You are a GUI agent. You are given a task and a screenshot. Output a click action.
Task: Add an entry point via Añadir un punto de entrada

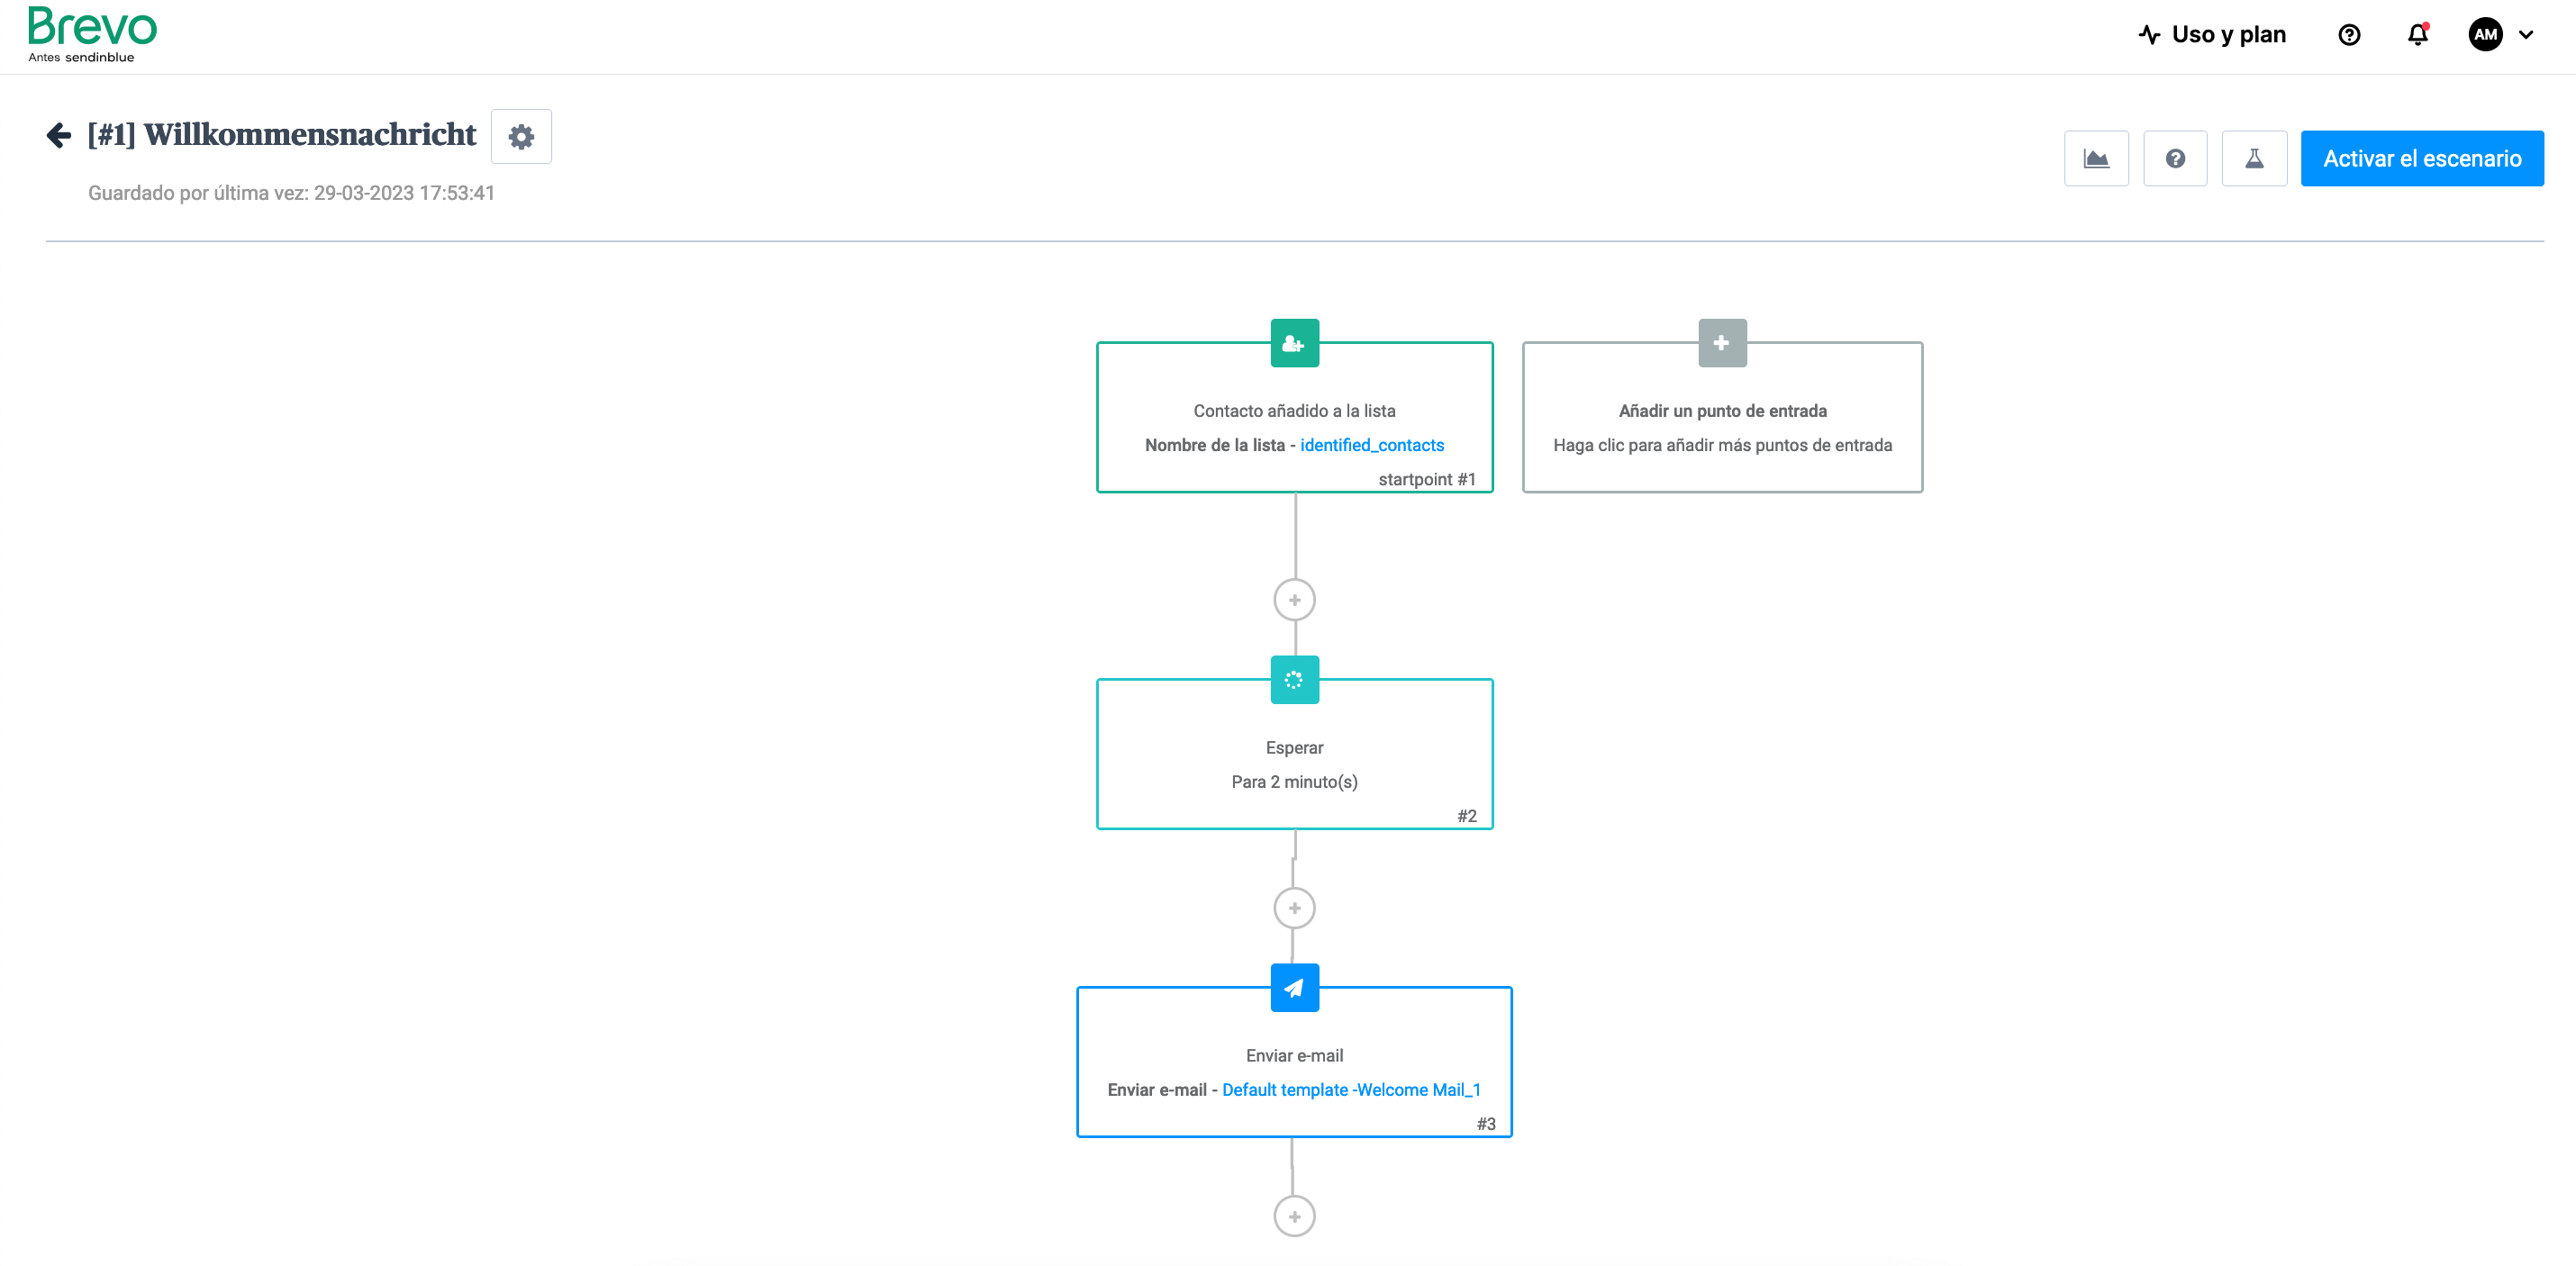pyautogui.click(x=1722, y=417)
